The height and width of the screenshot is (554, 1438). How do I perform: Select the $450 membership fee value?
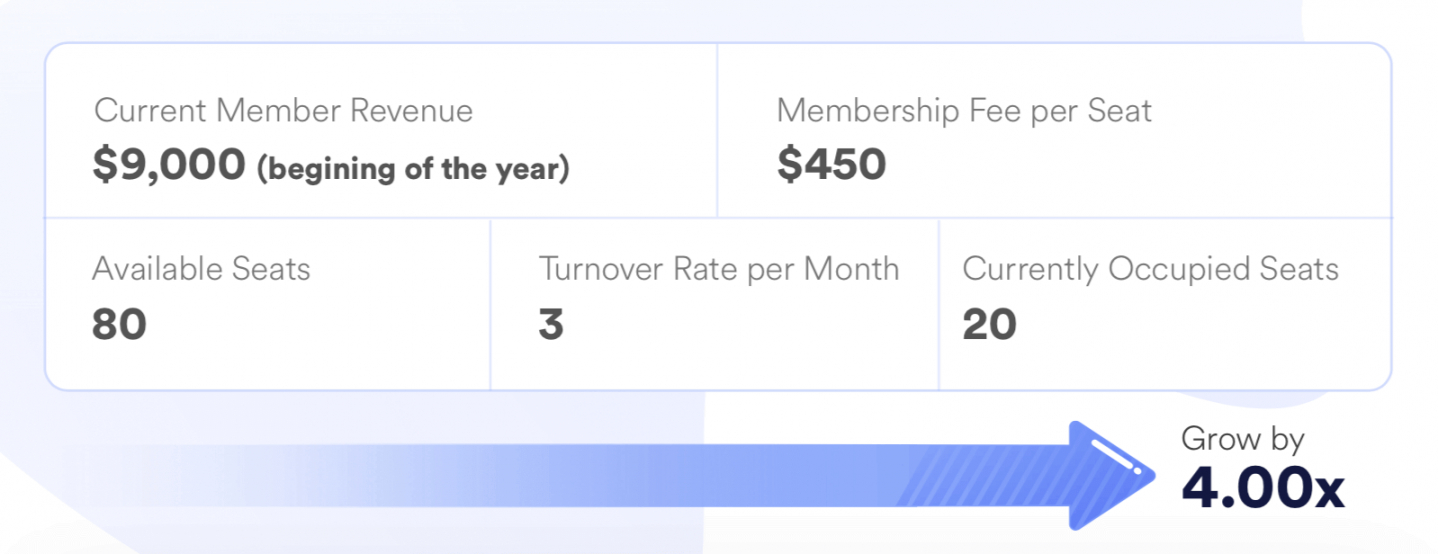pos(831,166)
